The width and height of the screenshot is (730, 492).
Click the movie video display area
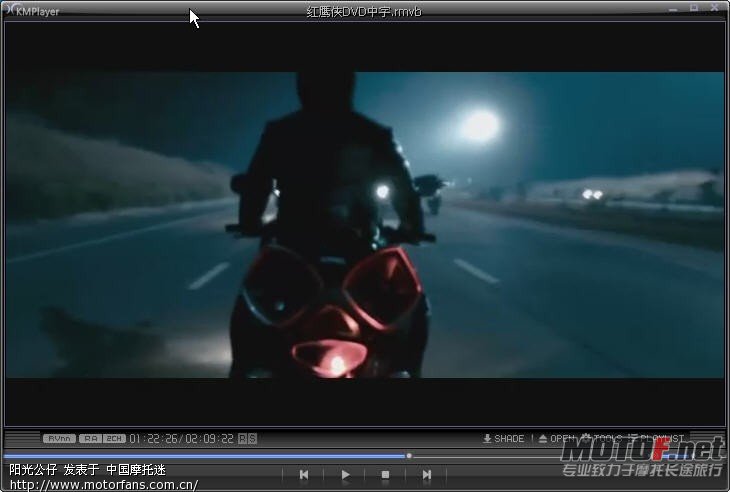click(x=364, y=224)
